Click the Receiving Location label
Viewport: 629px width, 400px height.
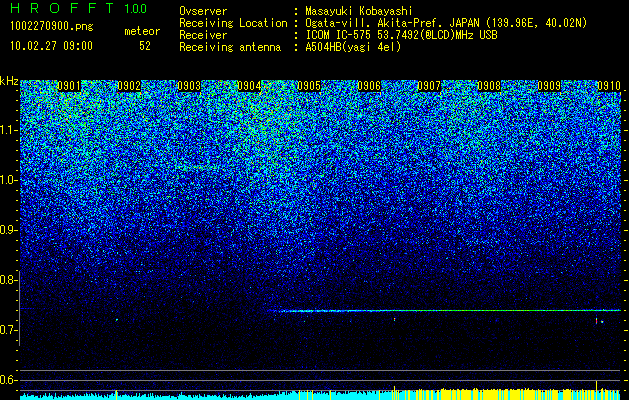pos(233,23)
